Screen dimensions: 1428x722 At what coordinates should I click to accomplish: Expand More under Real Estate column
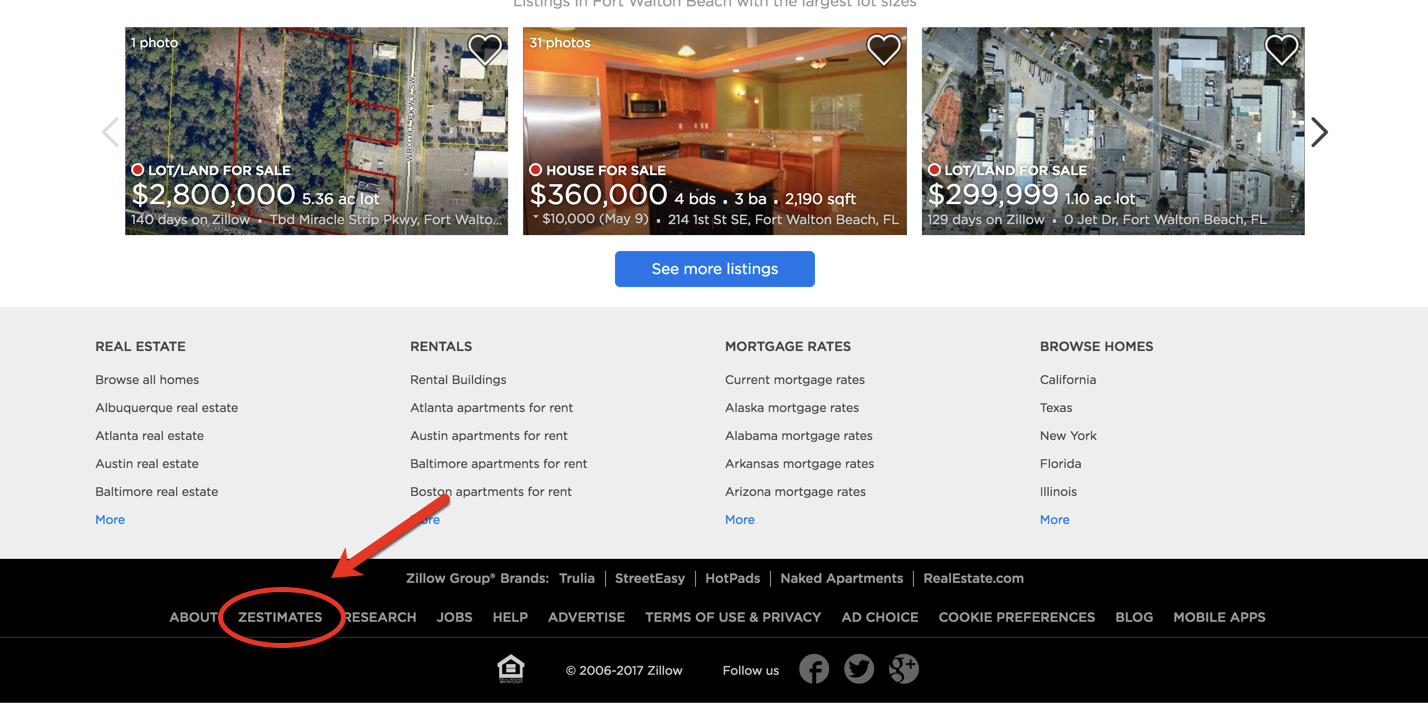click(x=110, y=520)
